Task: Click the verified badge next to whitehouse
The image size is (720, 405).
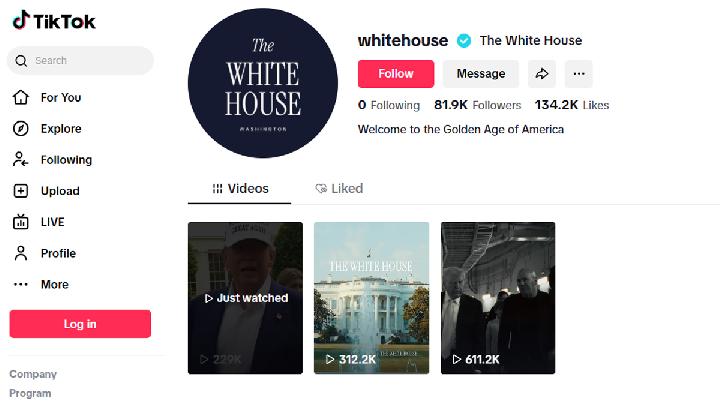Action: [x=464, y=41]
